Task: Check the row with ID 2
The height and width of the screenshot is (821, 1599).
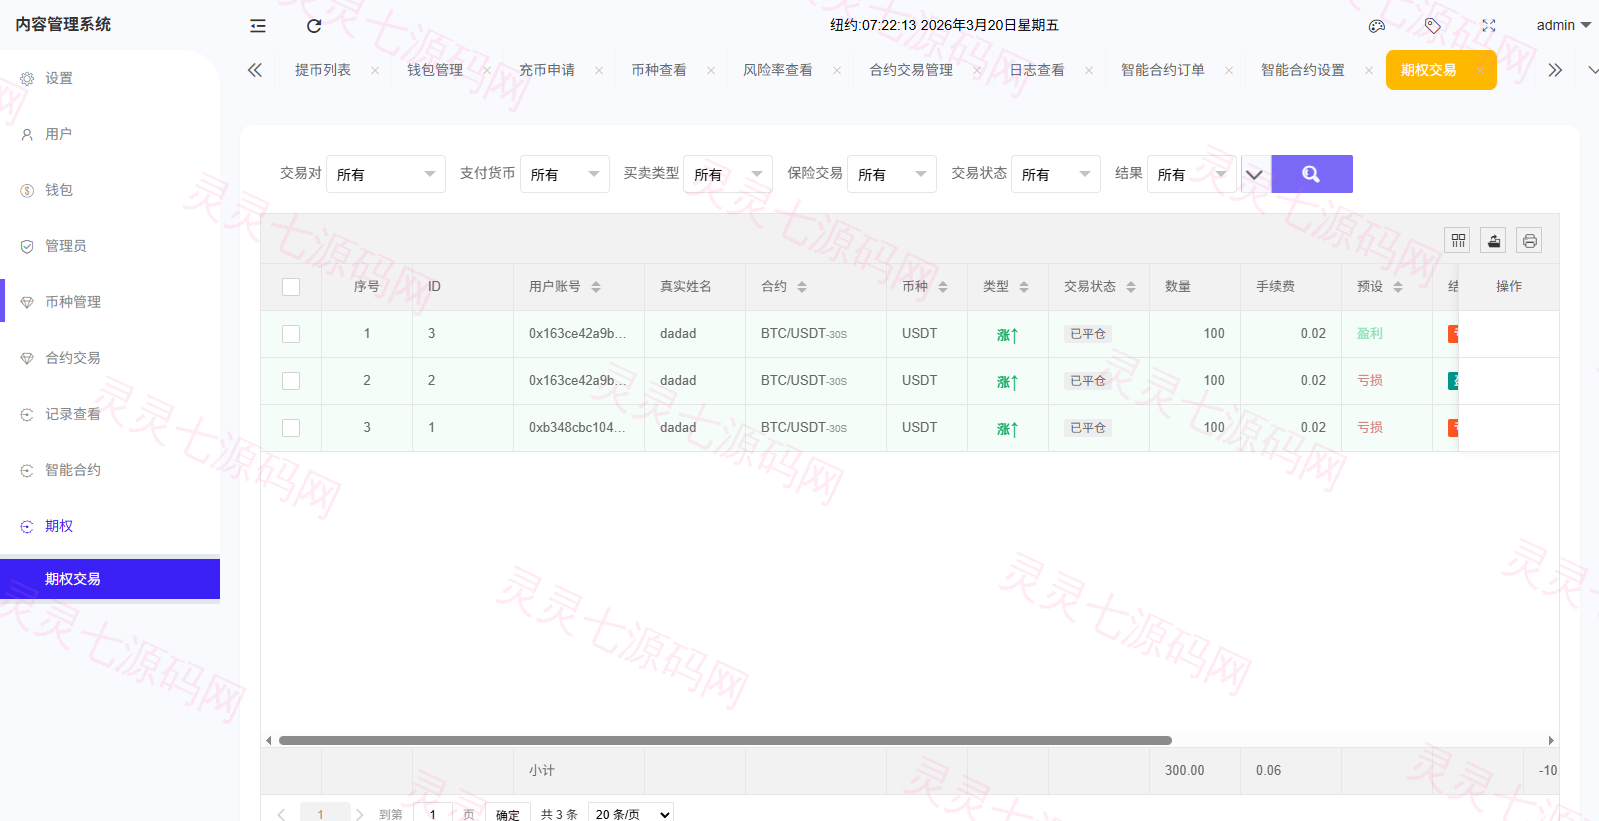Action: [x=291, y=381]
